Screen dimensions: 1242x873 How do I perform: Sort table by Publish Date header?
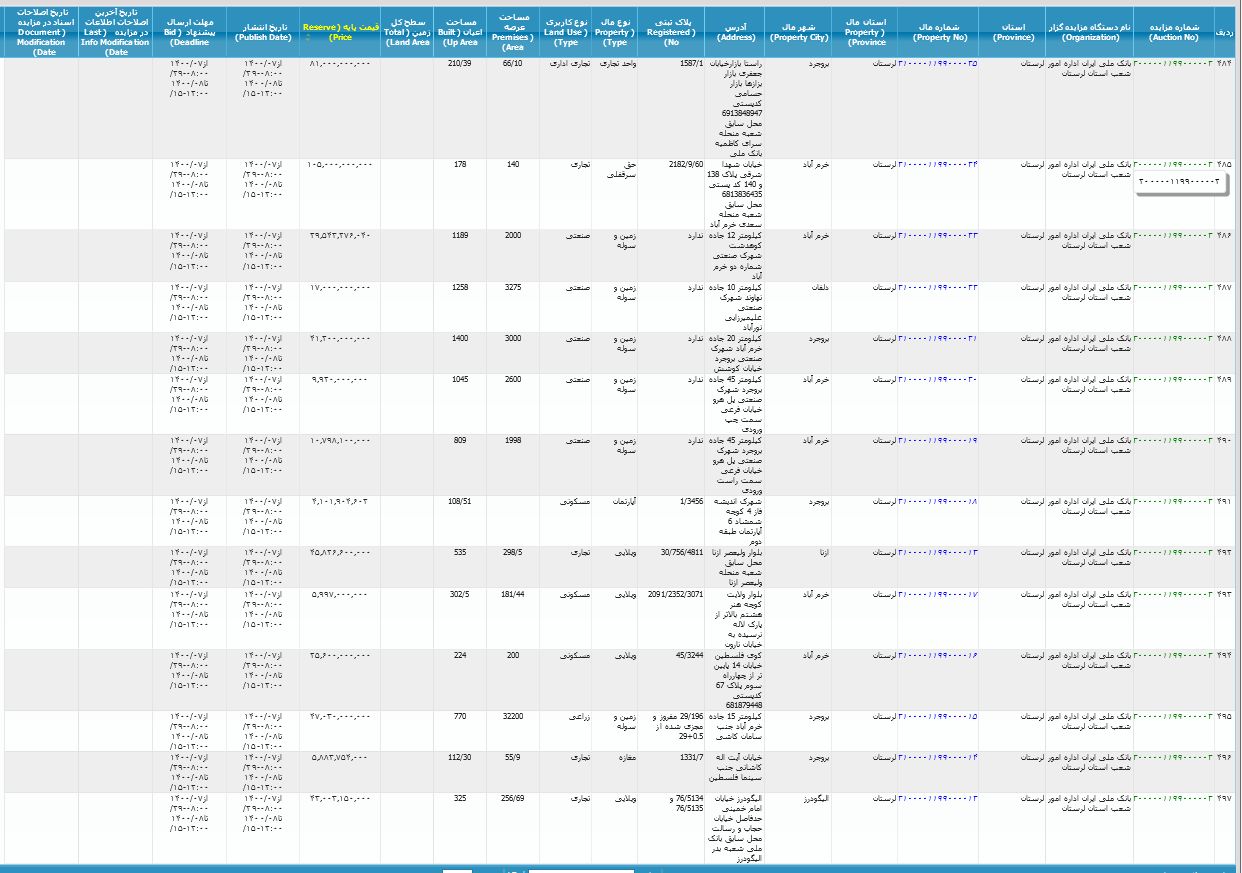pyautogui.click(x=263, y=30)
